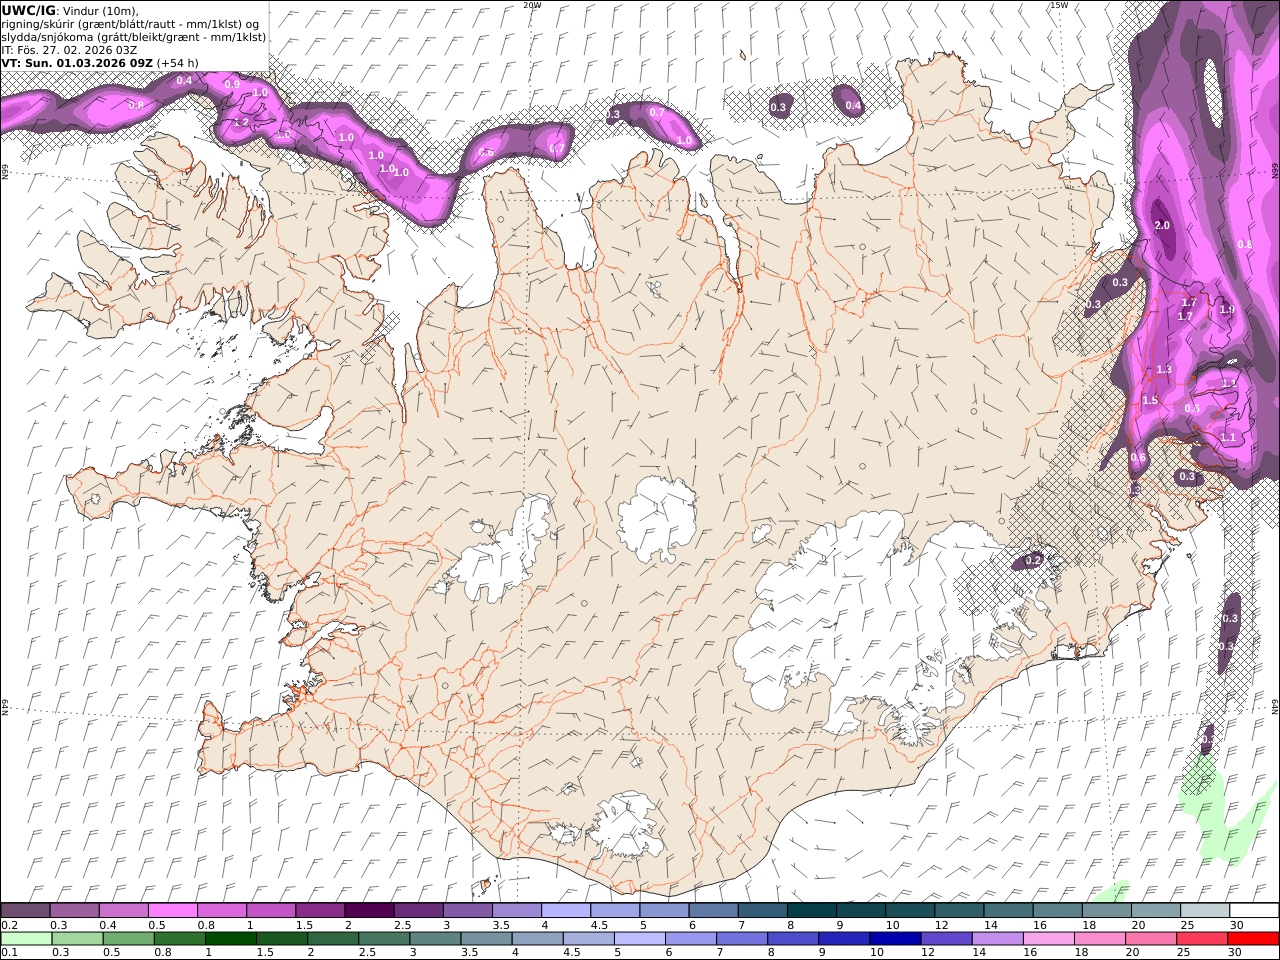Click deep blue swatch labeled 10 in lower legend
1280x960 pixels.
pos(896,938)
